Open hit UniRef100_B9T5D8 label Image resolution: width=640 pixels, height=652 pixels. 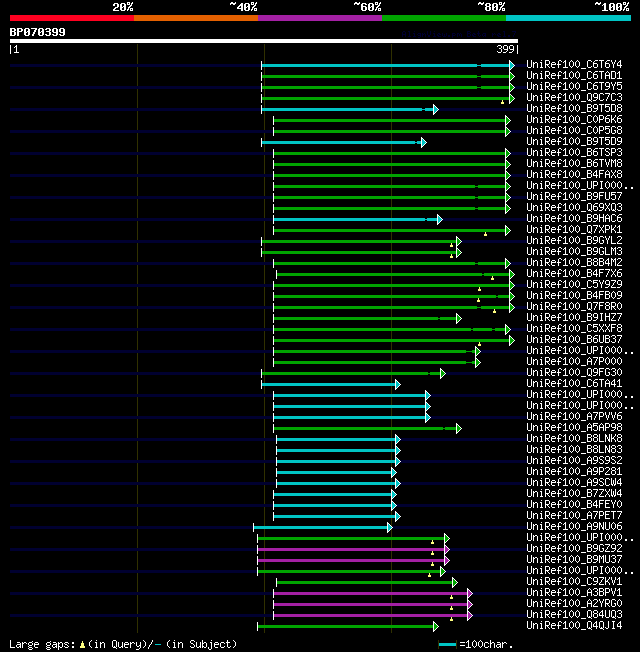click(x=574, y=109)
